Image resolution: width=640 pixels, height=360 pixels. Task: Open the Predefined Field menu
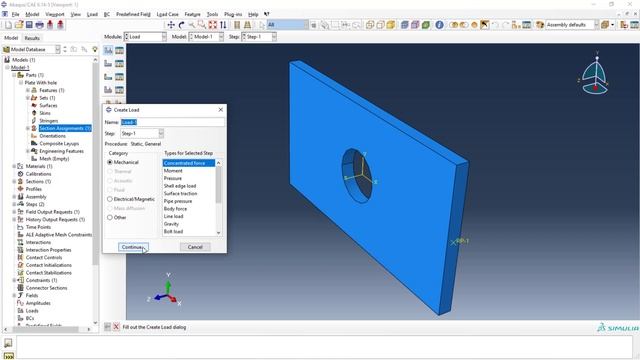pyautogui.click(x=133, y=14)
